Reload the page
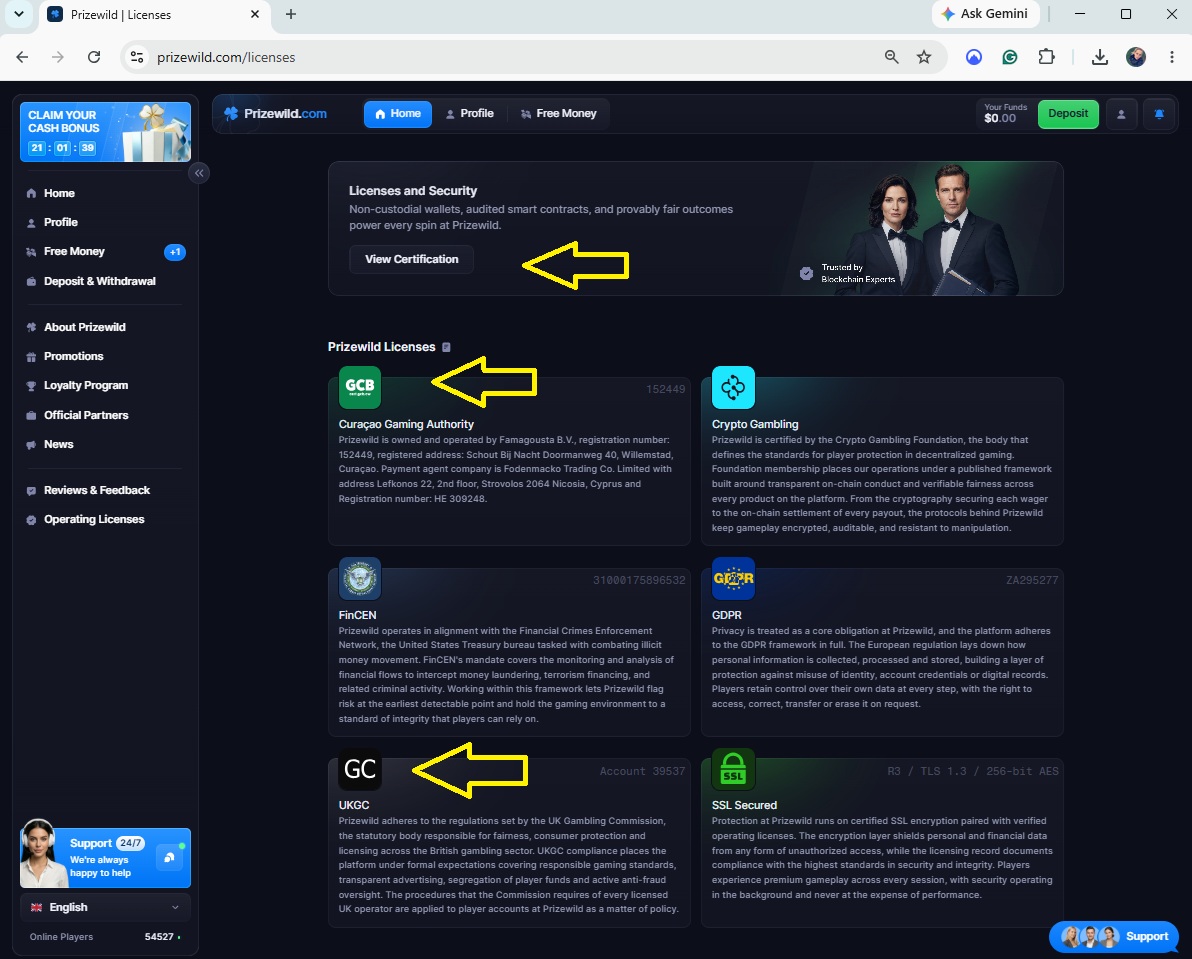The height and width of the screenshot is (959, 1192). tap(94, 57)
